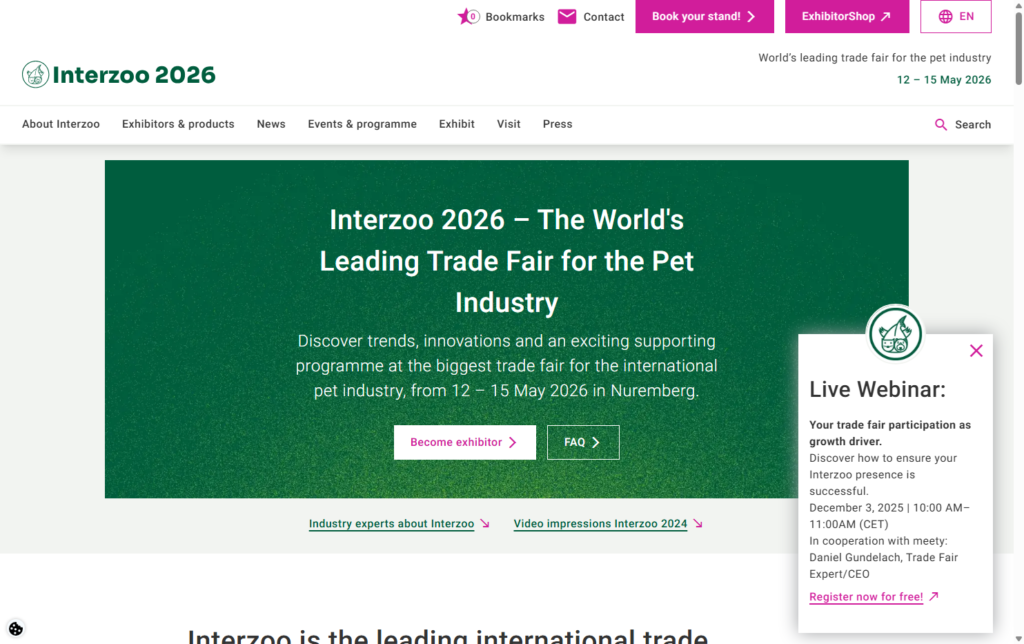Select the Visit navigation item
The image size is (1024, 644).
coord(509,125)
